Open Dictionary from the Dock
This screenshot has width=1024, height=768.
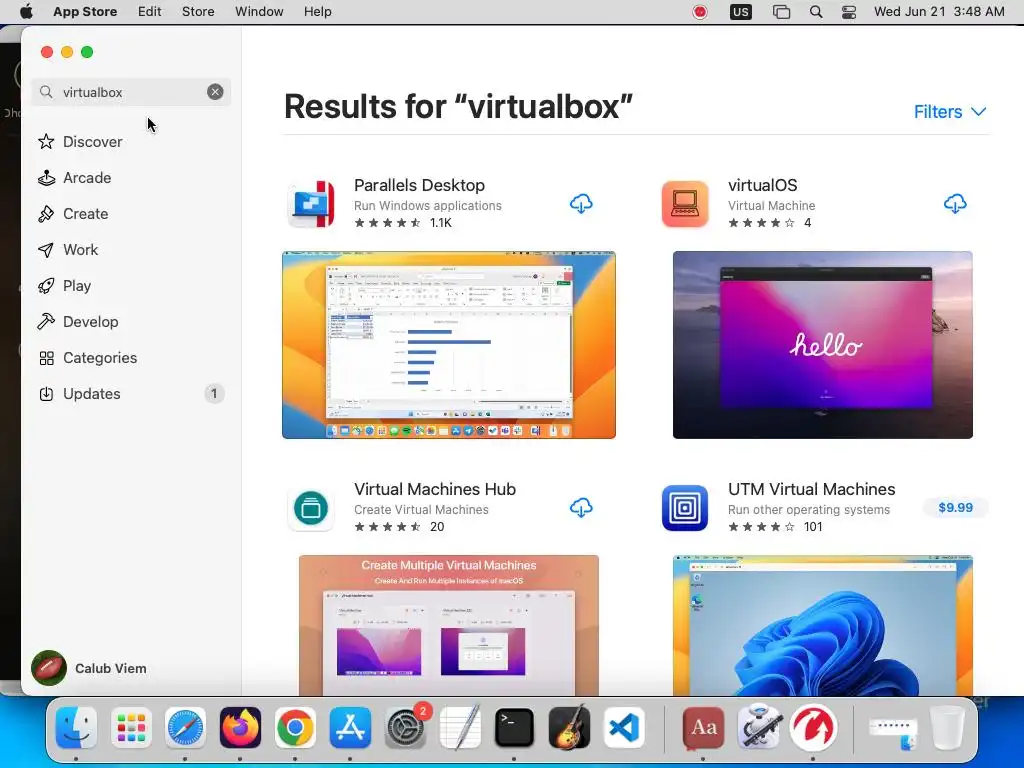click(x=703, y=728)
